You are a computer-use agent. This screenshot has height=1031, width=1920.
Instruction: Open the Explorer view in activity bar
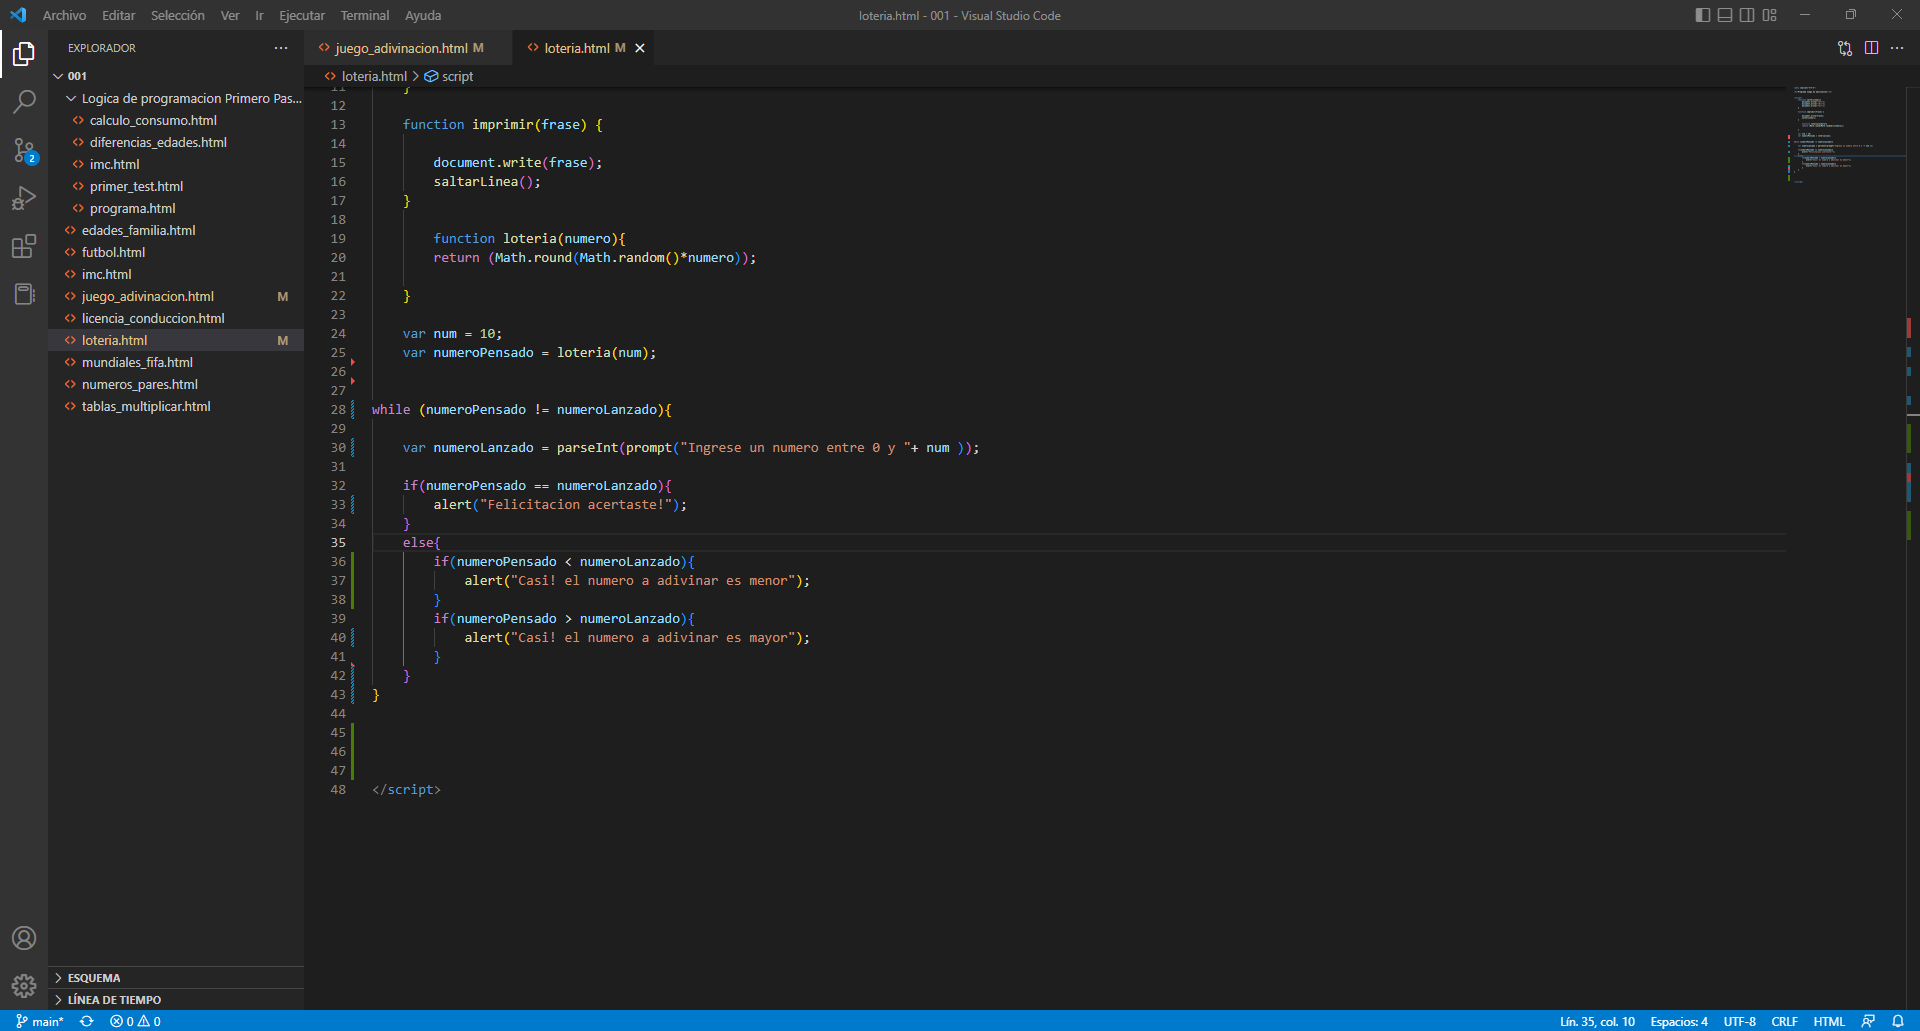24,54
